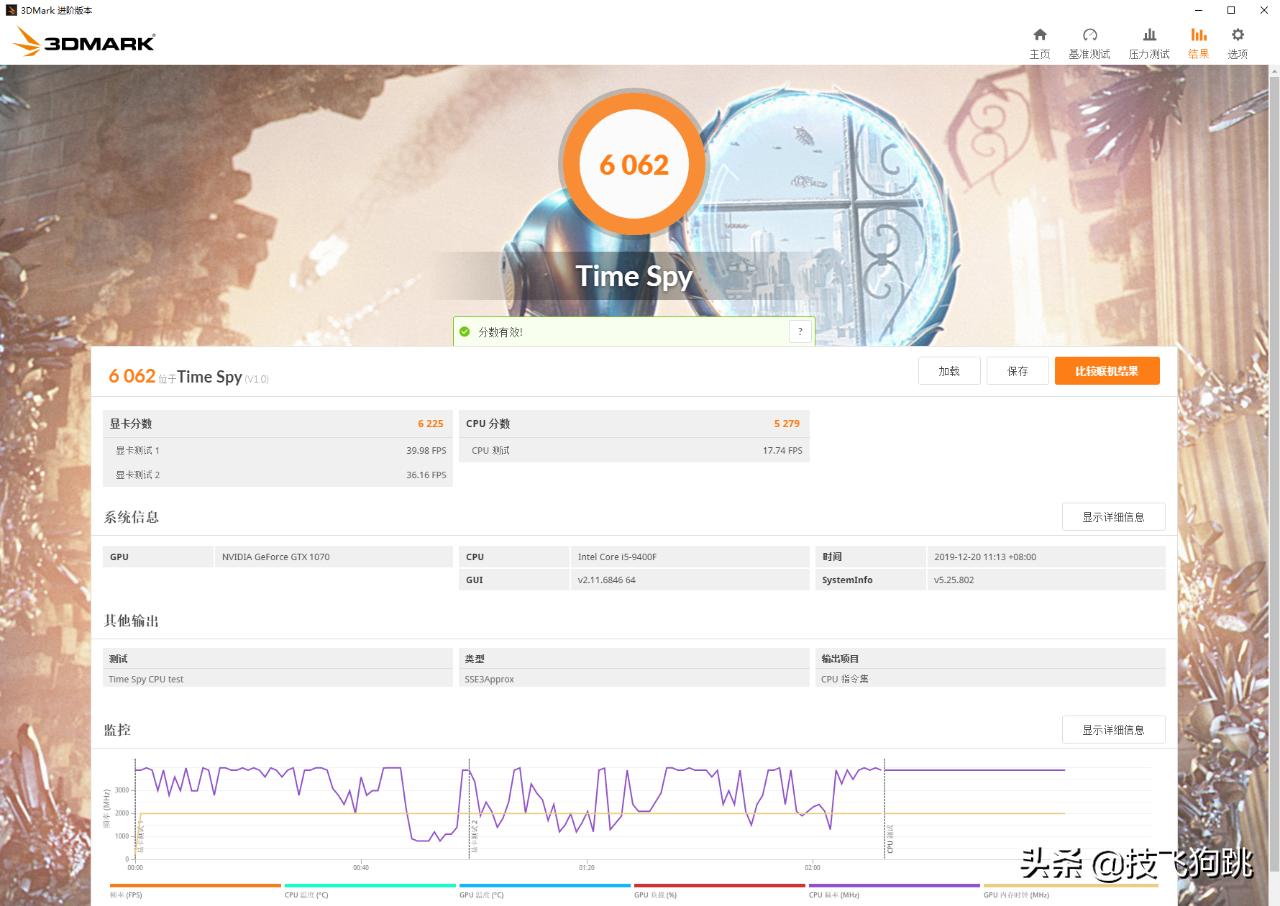Open the 选项 settings gear icon
Image resolution: width=1280 pixels, height=906 pixels.
(1237, 40)
